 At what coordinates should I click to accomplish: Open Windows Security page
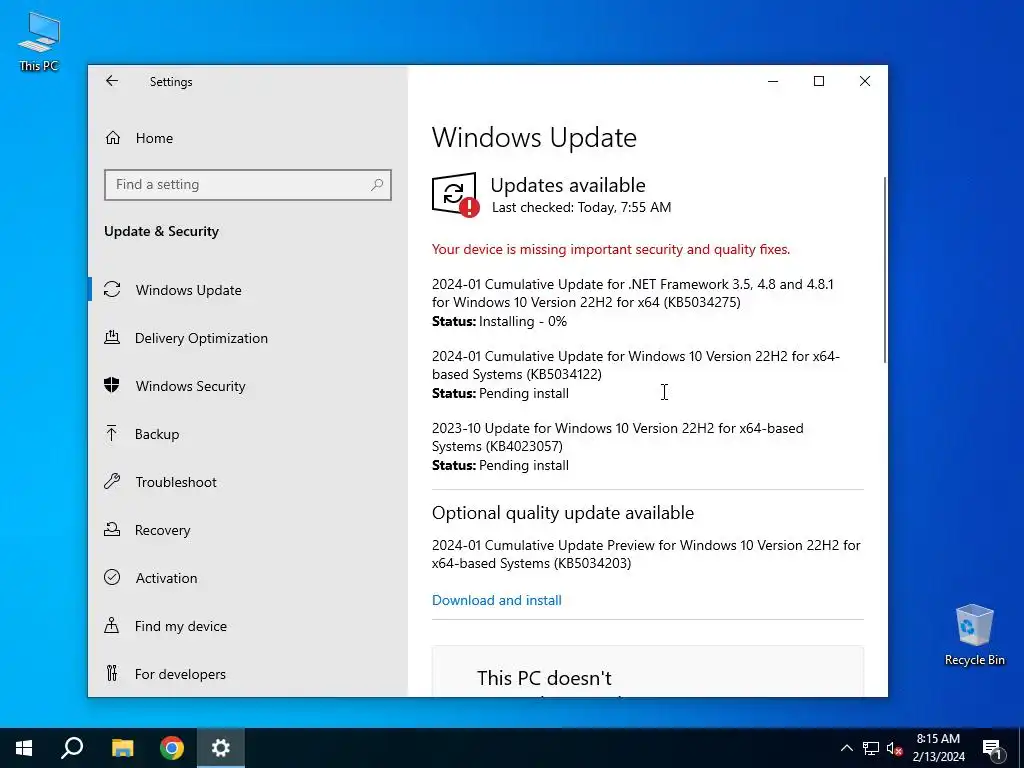tap(191, 386)
